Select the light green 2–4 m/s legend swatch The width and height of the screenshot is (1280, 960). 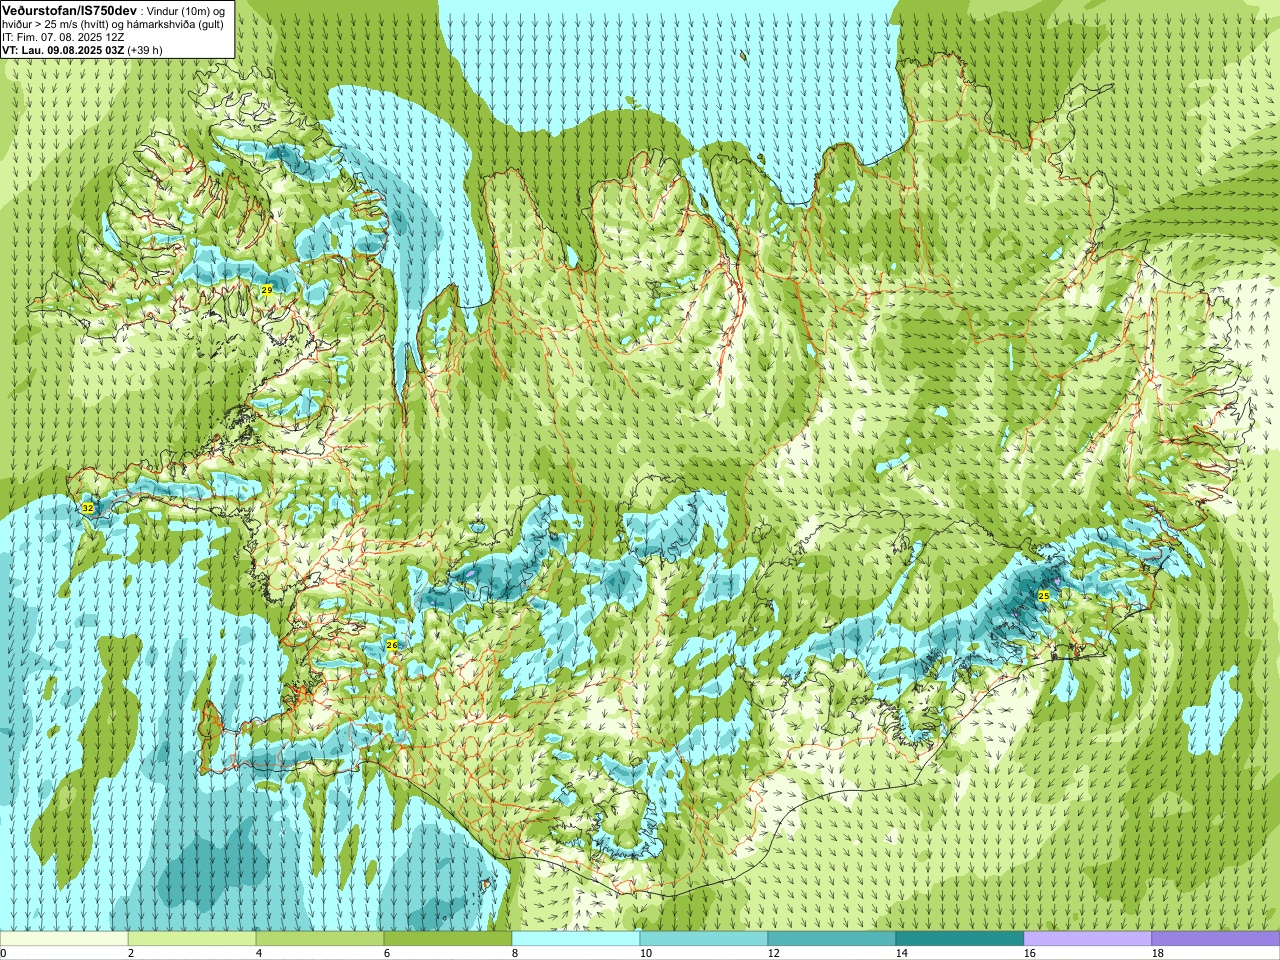192,939
